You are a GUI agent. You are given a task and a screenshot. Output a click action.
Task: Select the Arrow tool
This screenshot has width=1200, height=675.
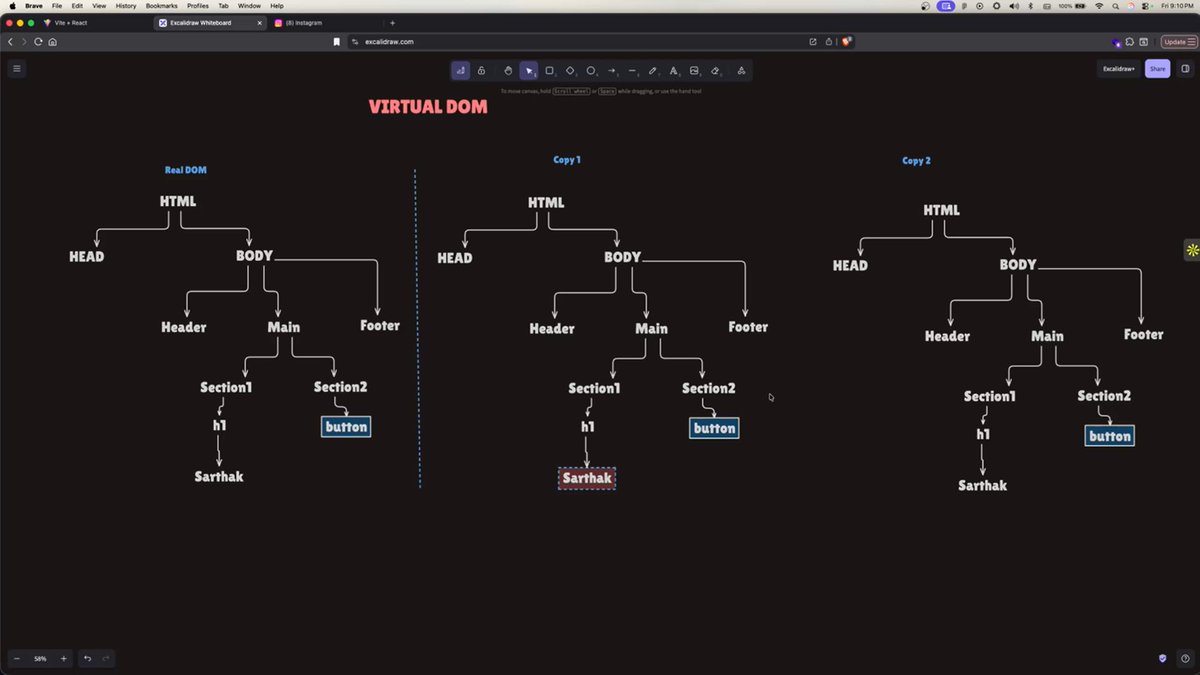coord(612,70)
